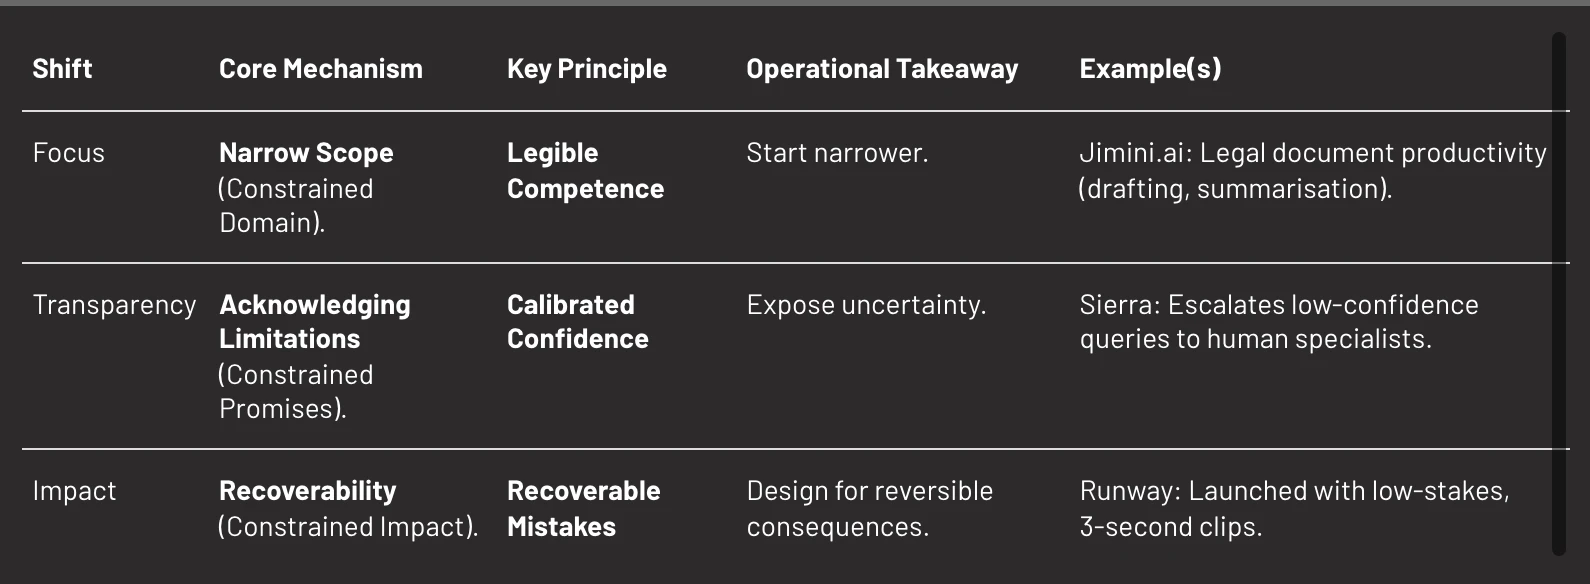Click the Shift column header
Screen dimensions: 1590x584
[62, 69]
